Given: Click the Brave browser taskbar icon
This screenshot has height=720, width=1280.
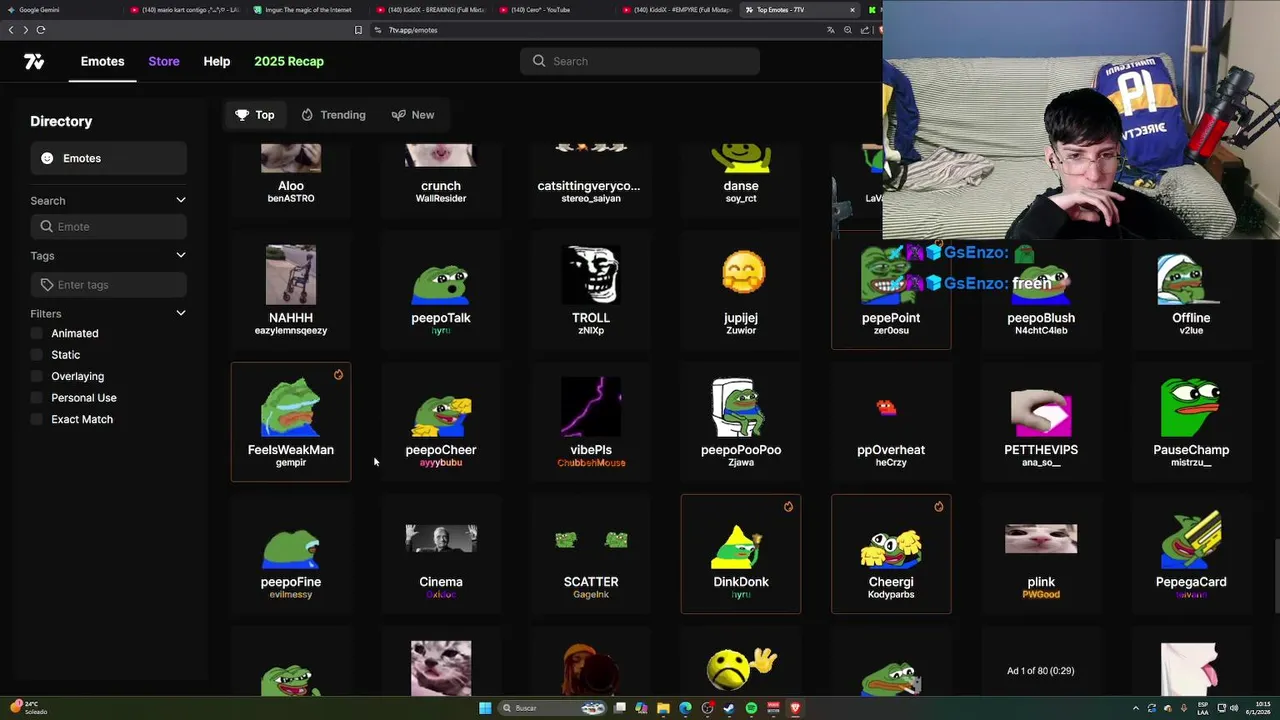Looking at the screenshot, I should pyautogui.click(x=795, y=708).
